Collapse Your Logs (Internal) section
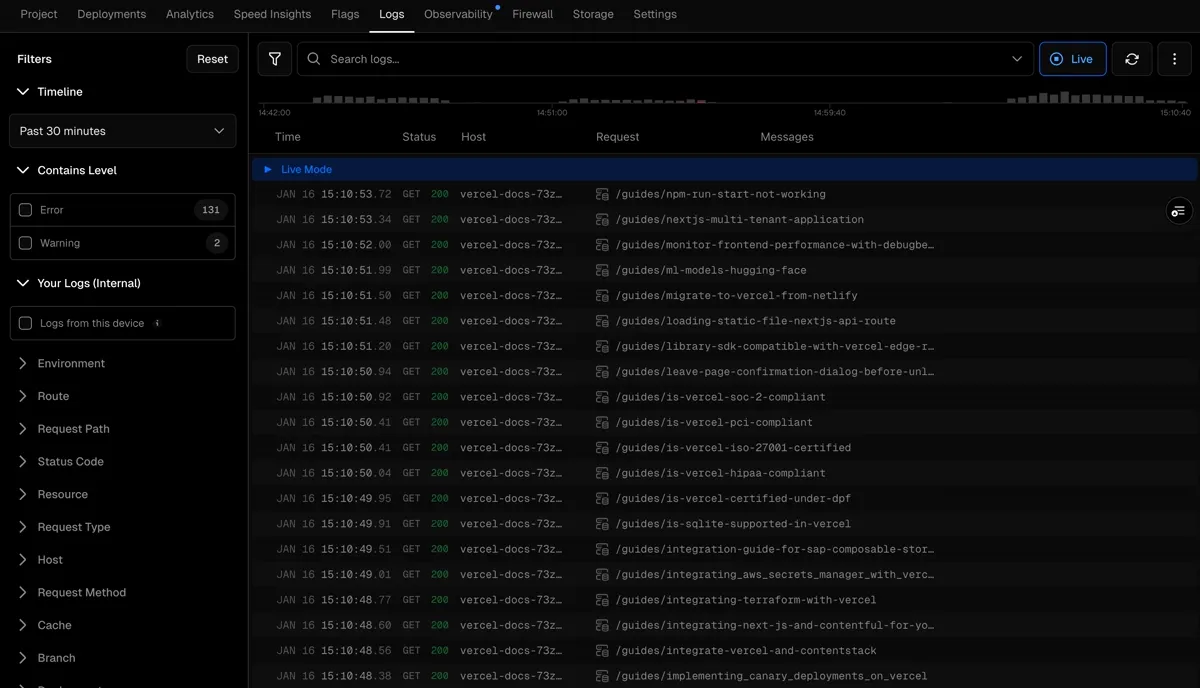This screenshot has height=688, width=1200. 79,283
